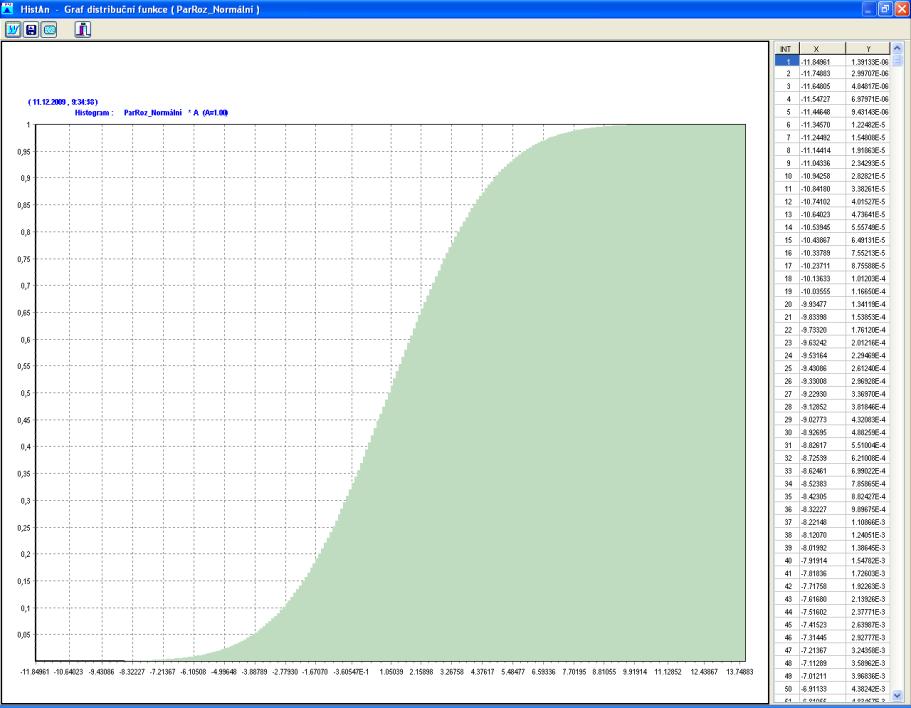Click the histogram column toolbar icon
This screenshot has height=708, width=911.
click(83, 30)
